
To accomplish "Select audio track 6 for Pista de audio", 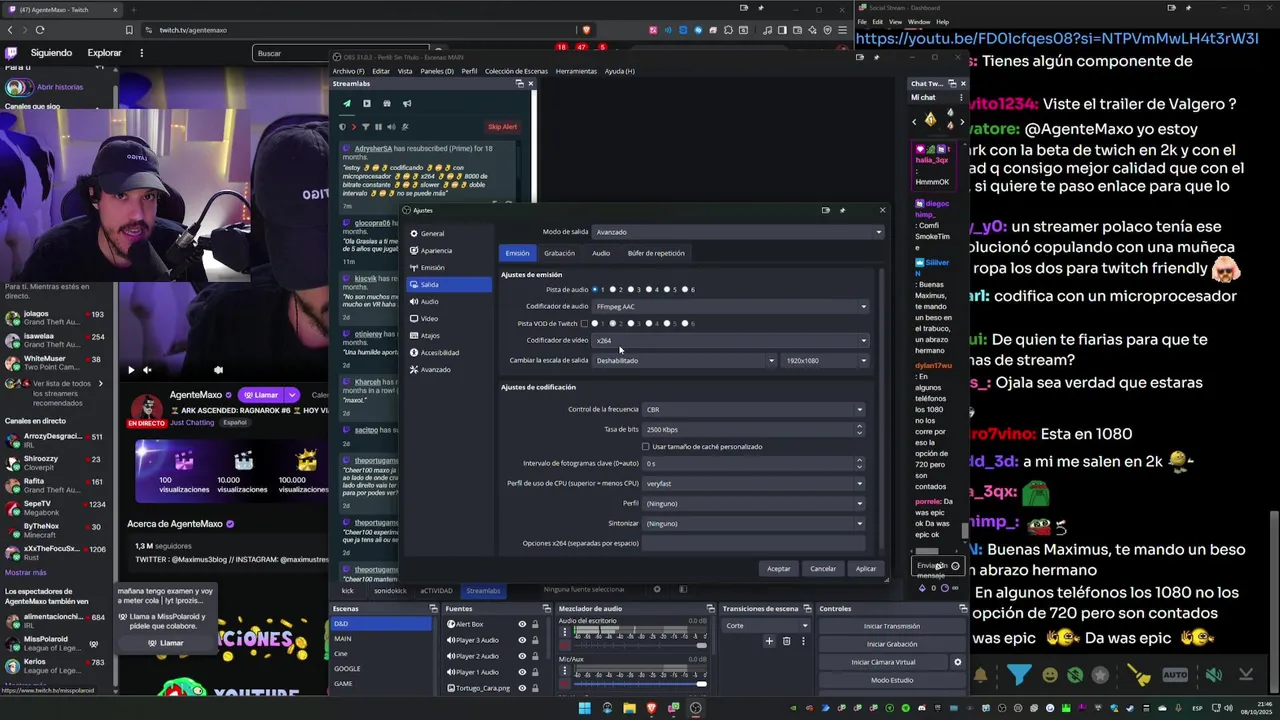I will point(685,289).
